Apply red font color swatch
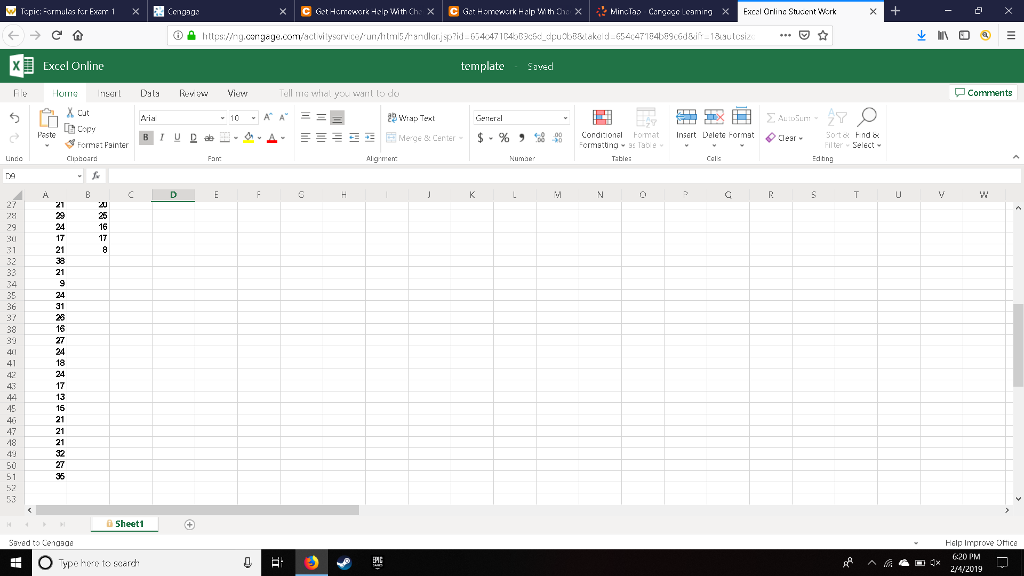This screenshot has height=576, width=1024. pyautogui.click(x=272, y=138)
